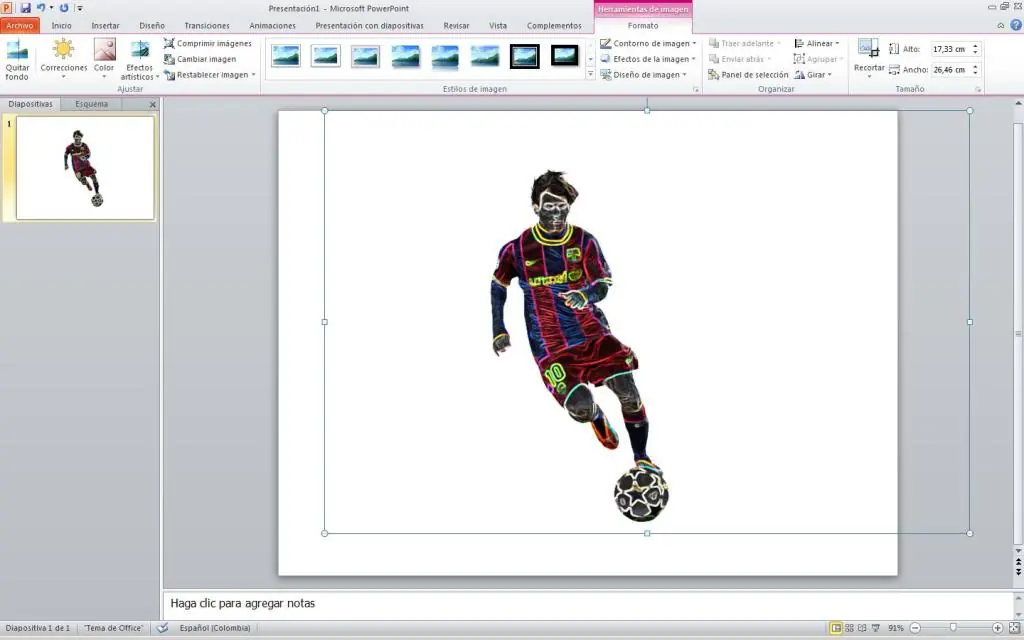Image resolution: width=1024 pixels, height=640 pixels.
Task: Click the next slide arrow in scrollbar
Action: 1018,571
